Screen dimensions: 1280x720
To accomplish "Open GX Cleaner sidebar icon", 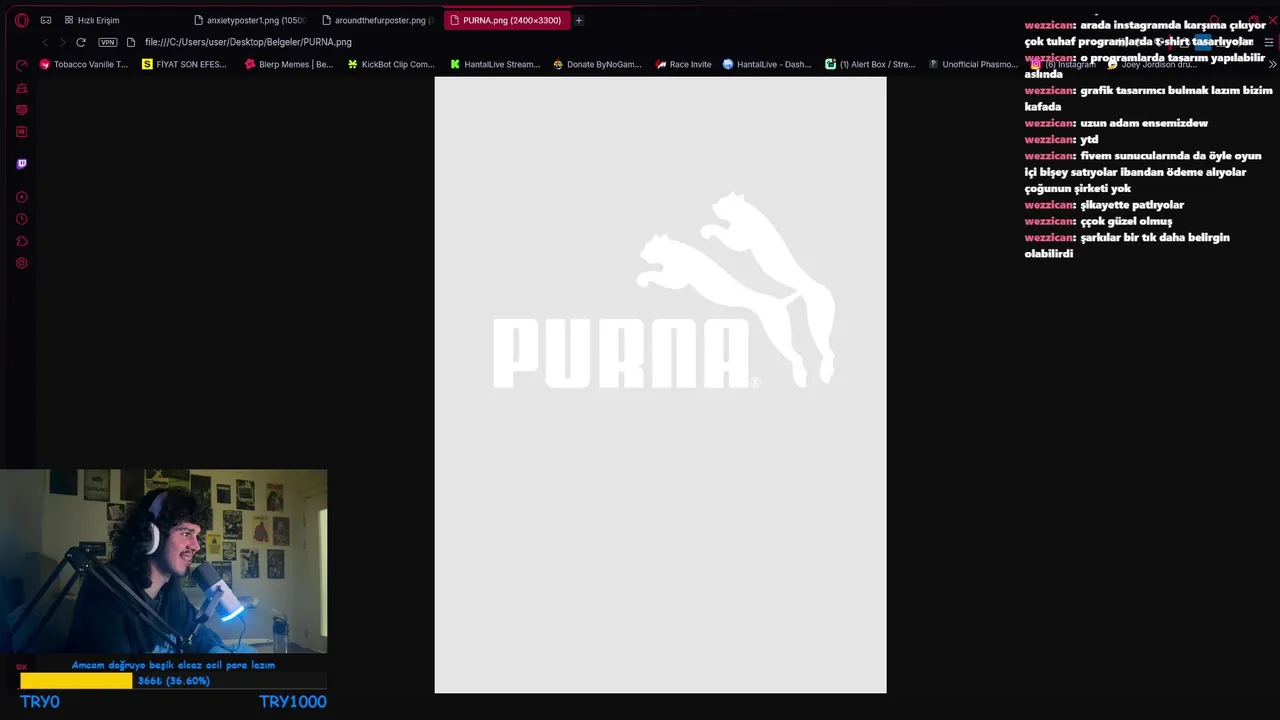I will pos(22,88).
